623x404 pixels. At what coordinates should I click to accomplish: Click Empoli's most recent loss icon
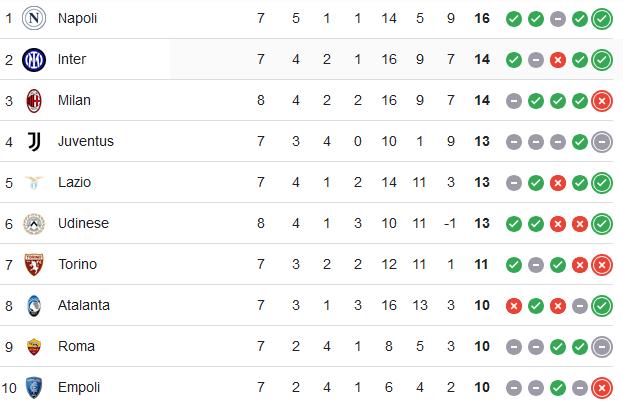point(602,388)
